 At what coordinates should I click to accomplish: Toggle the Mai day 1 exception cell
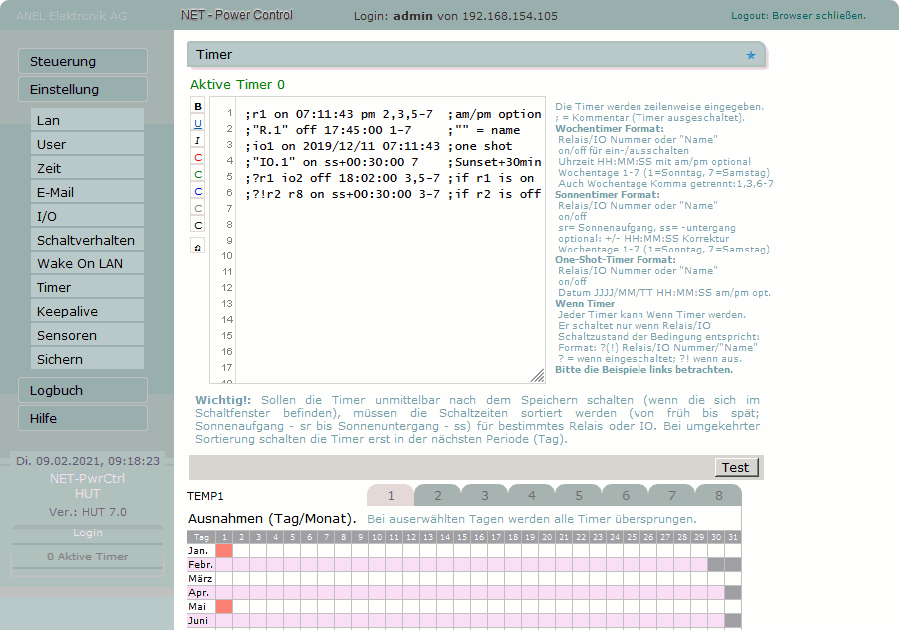(x=224, y=606)
